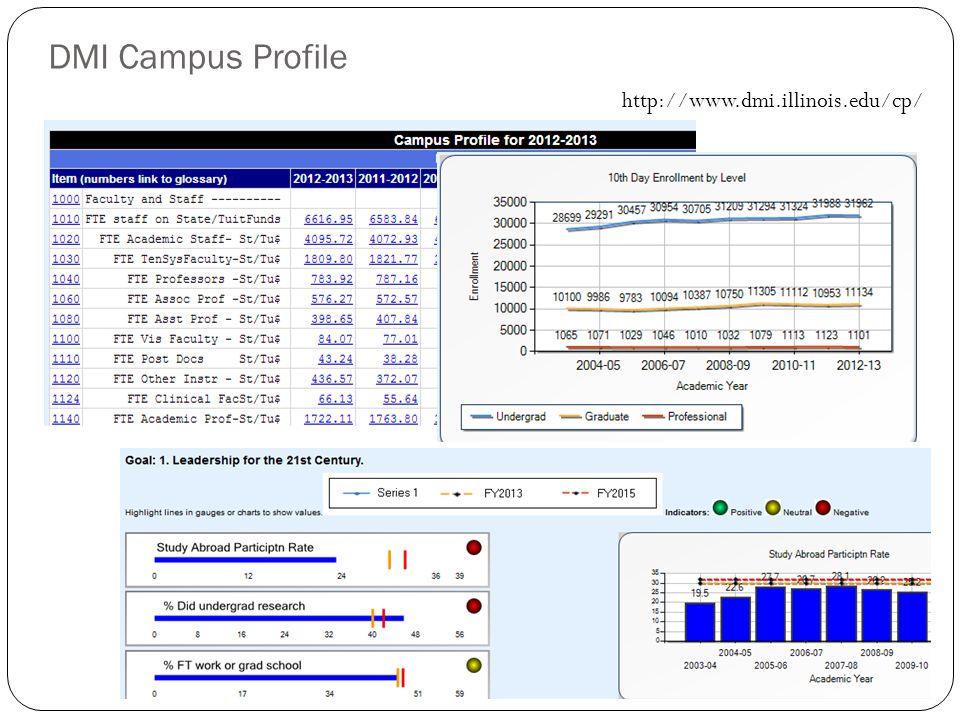Click value 372.07 in 2011-2012 column
The height and width of the screenshot is (720, 960).
397,380
